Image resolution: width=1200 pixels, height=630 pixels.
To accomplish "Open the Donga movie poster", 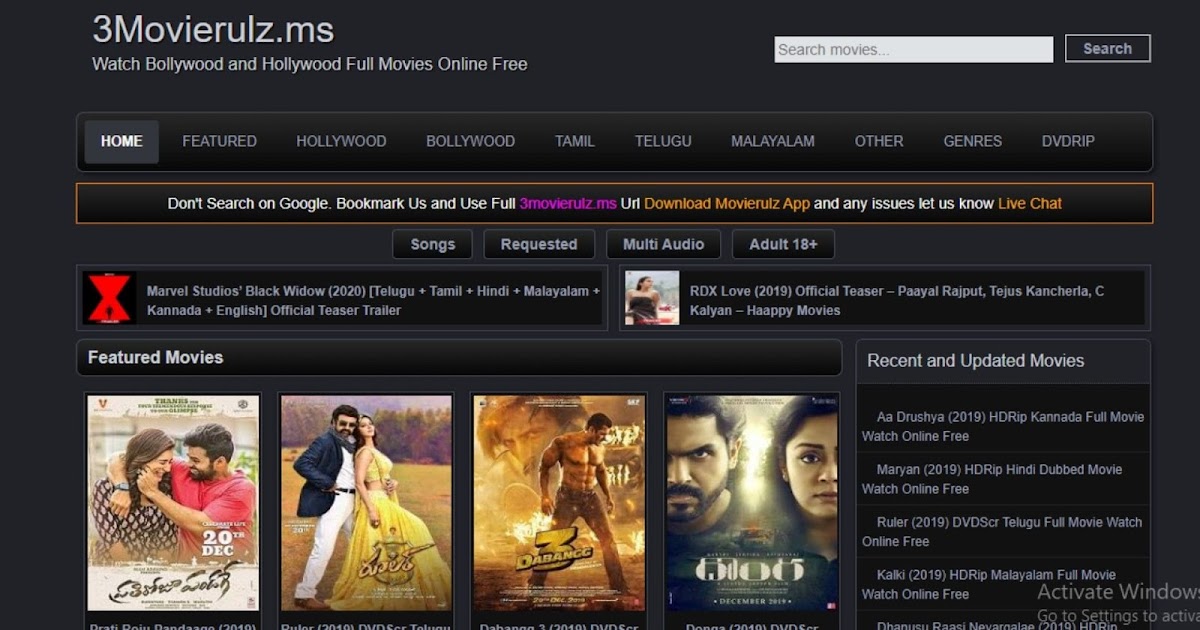I will coord(752,502).
